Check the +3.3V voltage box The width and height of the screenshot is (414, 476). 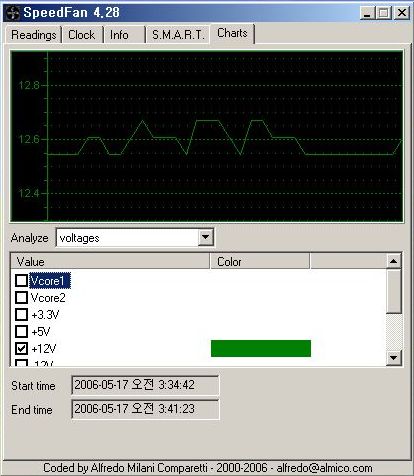(21, 314)
